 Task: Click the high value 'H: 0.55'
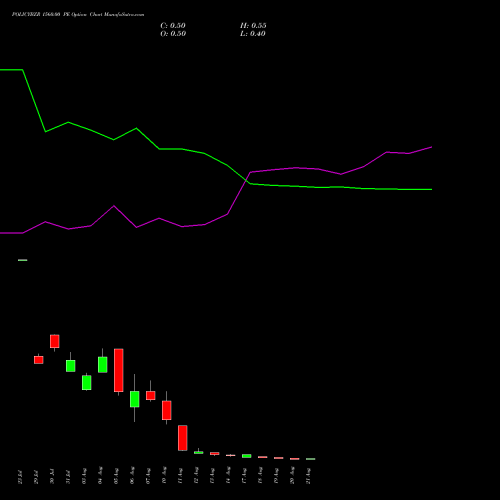point(253,26)
